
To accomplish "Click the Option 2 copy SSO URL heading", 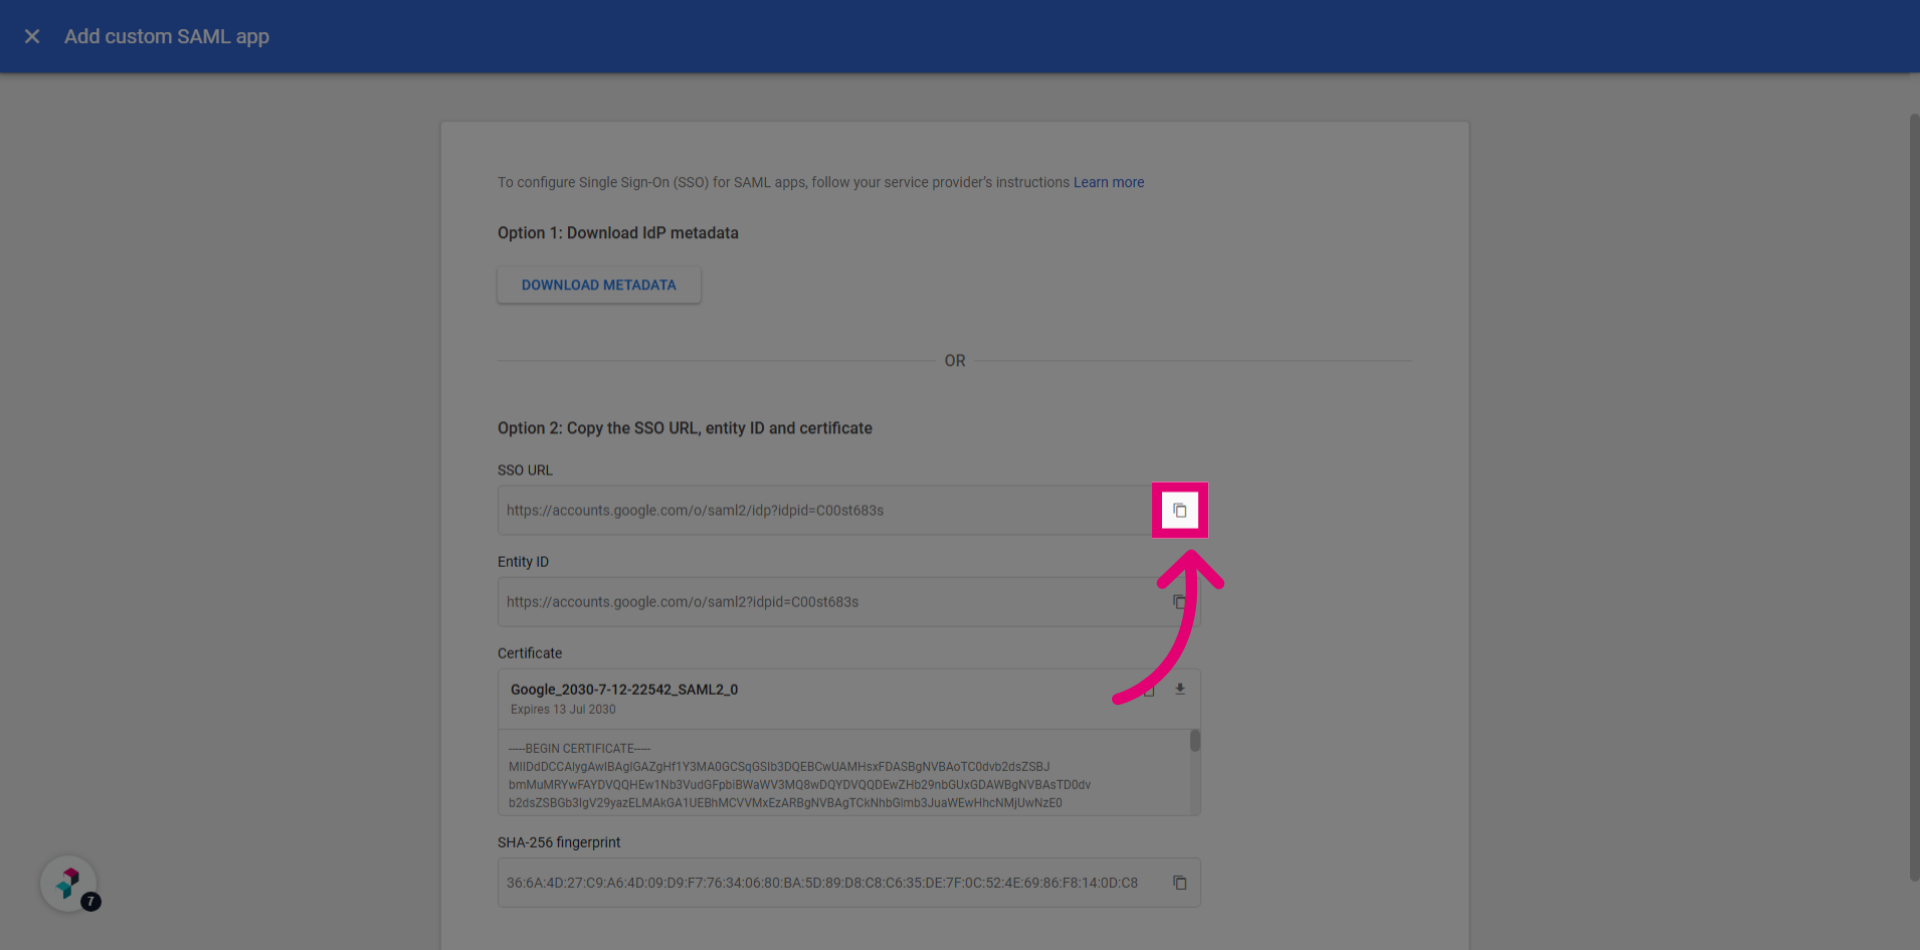I will point(685,428).
